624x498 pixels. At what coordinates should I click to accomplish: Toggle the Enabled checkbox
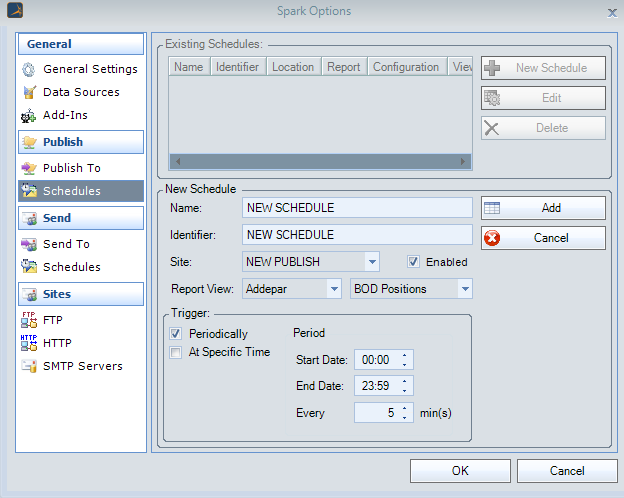tap(413, 262)
